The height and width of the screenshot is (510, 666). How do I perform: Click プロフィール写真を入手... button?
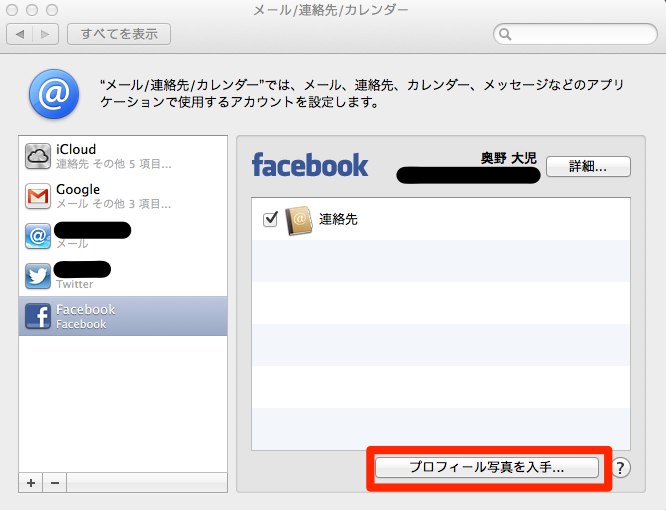(x=487, y=468)
